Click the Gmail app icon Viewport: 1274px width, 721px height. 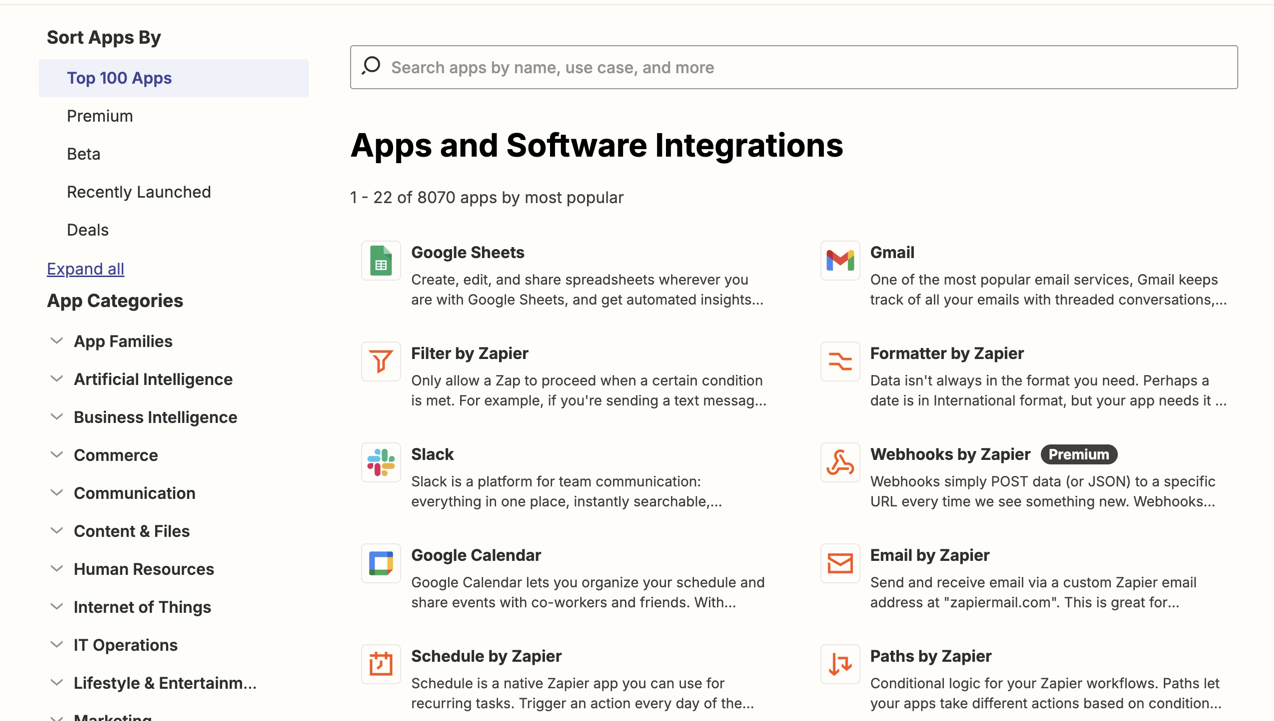tap(840, 260)
